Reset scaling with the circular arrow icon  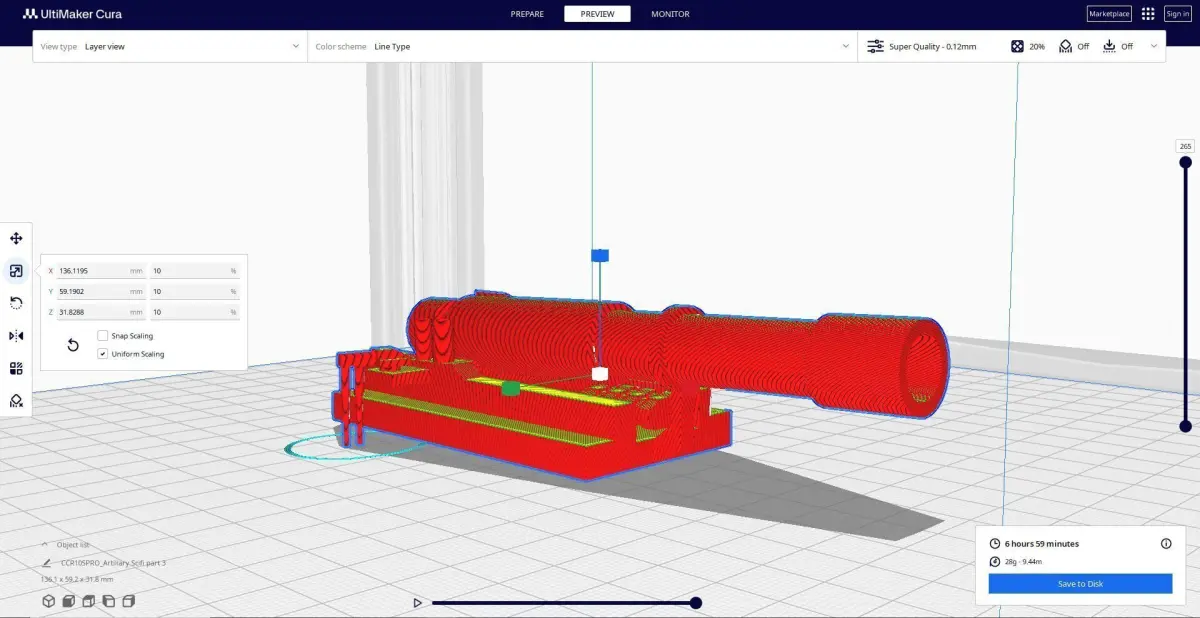pyautogui.click(x=73, y=345)
